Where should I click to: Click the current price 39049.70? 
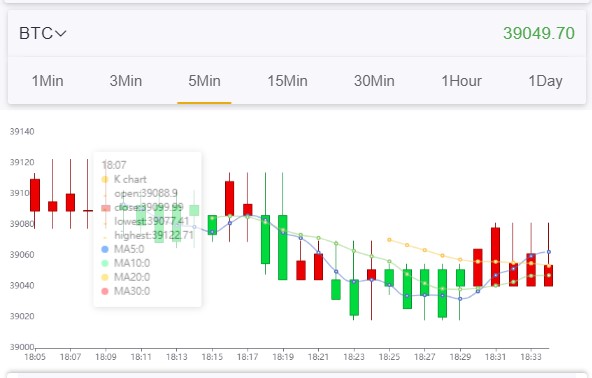click(539, 33)
